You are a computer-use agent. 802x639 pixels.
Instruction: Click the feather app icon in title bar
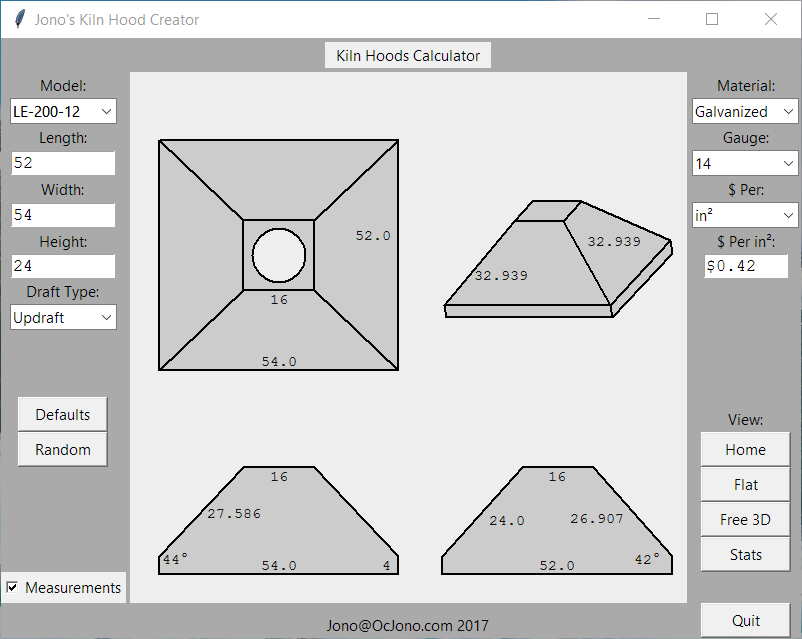[x=19, y=19]
